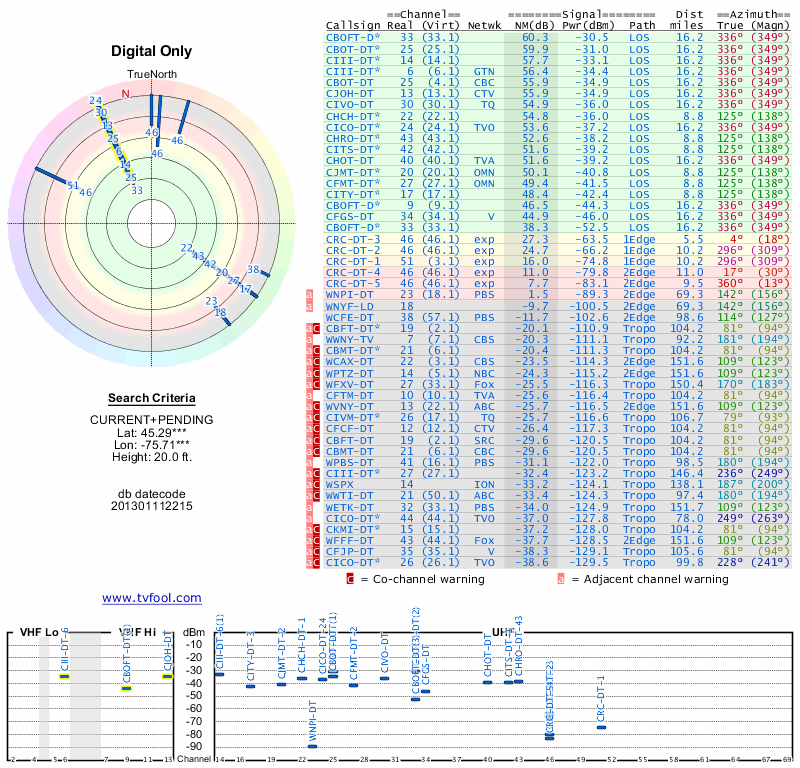Viewport: 800px width, 768px height.
Task: Select the CRC-DT-5 callsign row
Action: (x=558, y=284)
